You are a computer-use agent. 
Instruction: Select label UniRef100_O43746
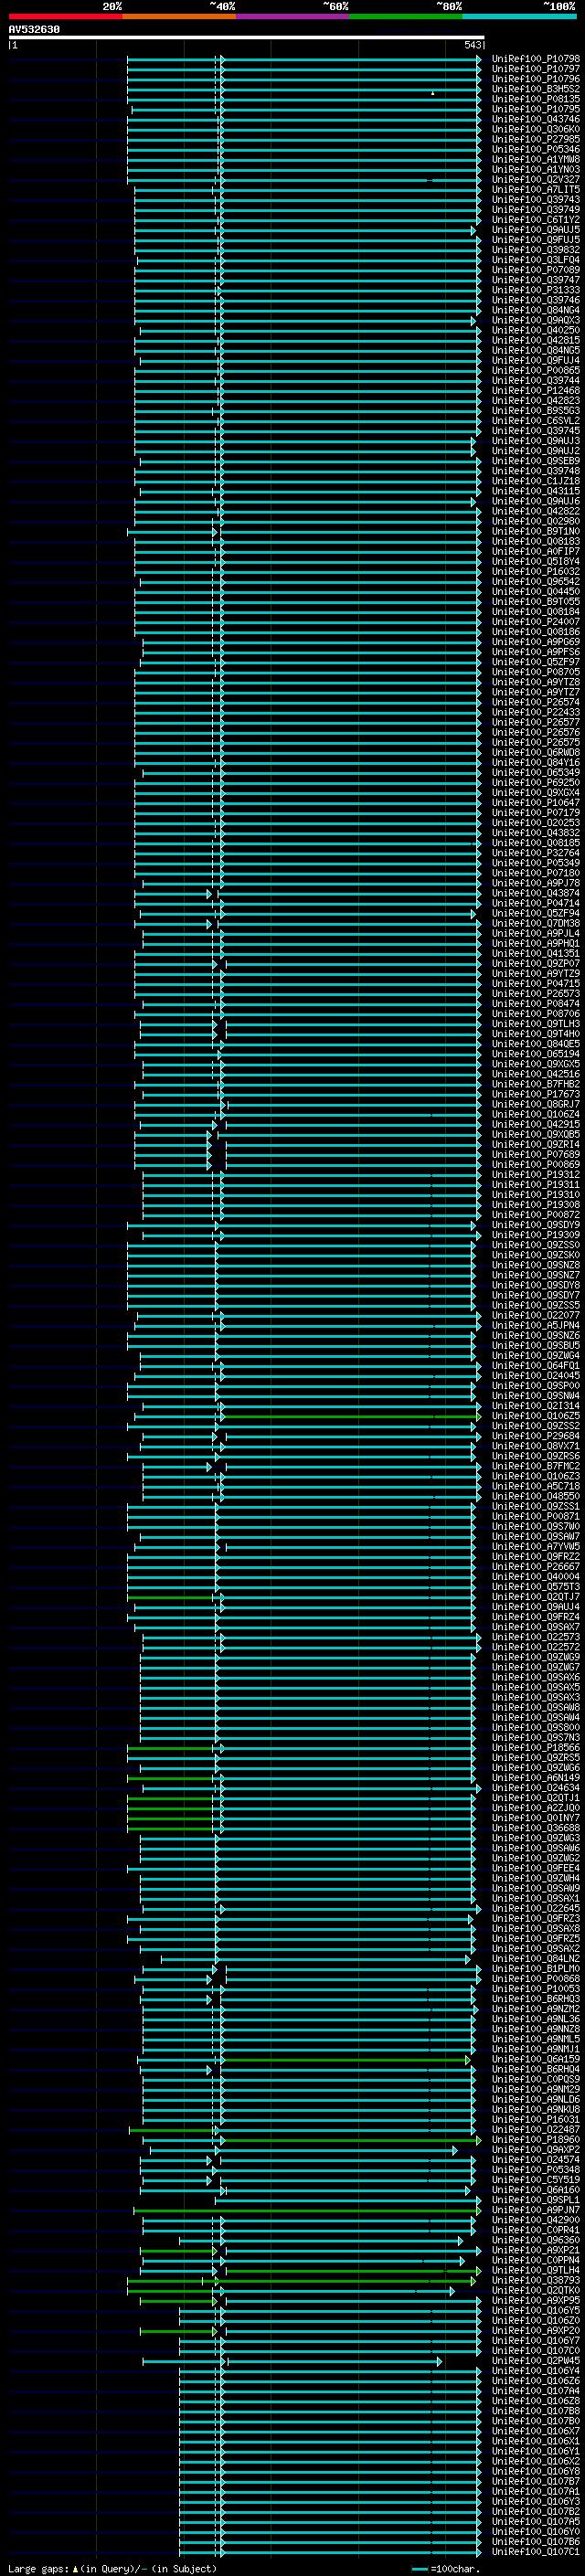536,119
